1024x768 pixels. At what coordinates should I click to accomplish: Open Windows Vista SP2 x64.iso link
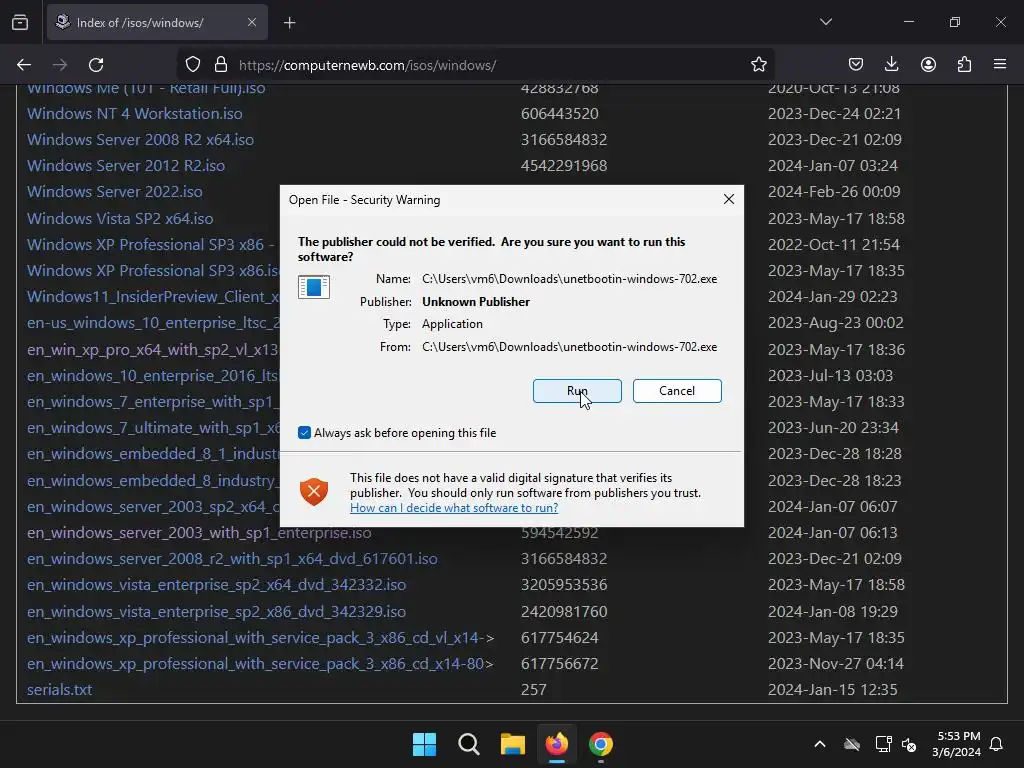pos(120,218)
